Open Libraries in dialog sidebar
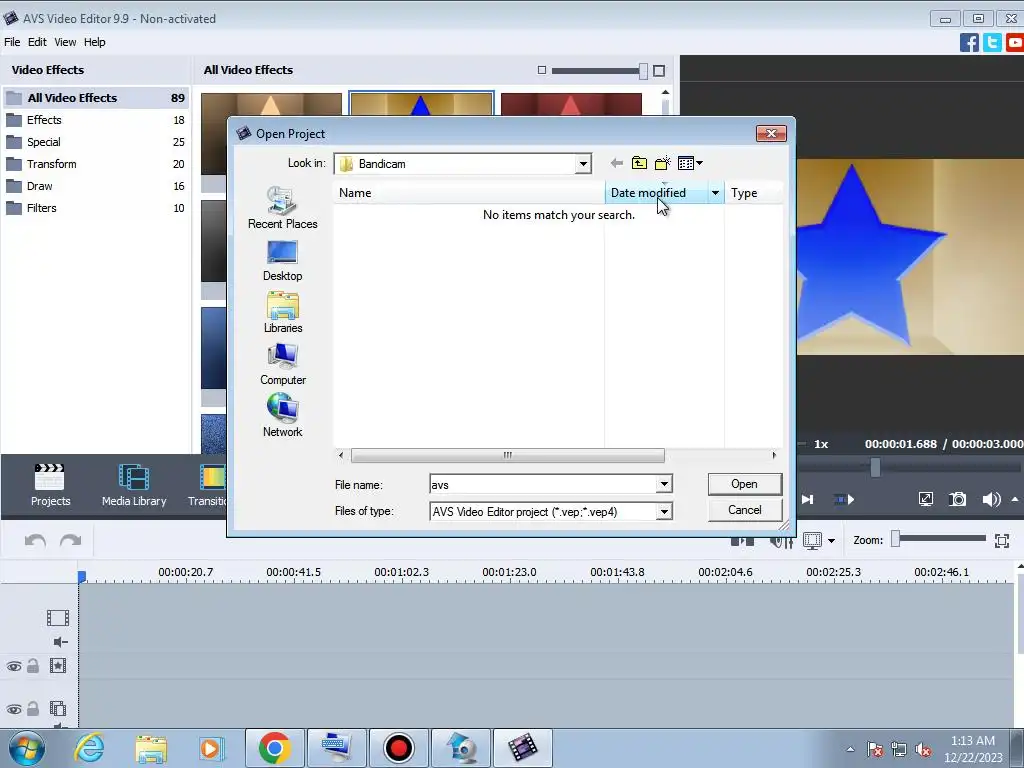 click(282, 313)
